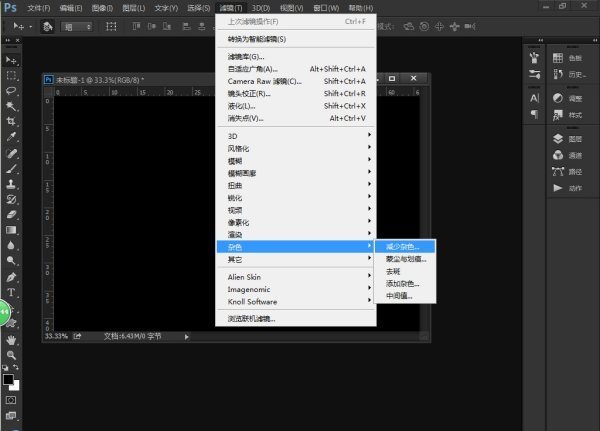600x431 pixels.
Task: Click align left edges icon
Action: tap(186, 26)
